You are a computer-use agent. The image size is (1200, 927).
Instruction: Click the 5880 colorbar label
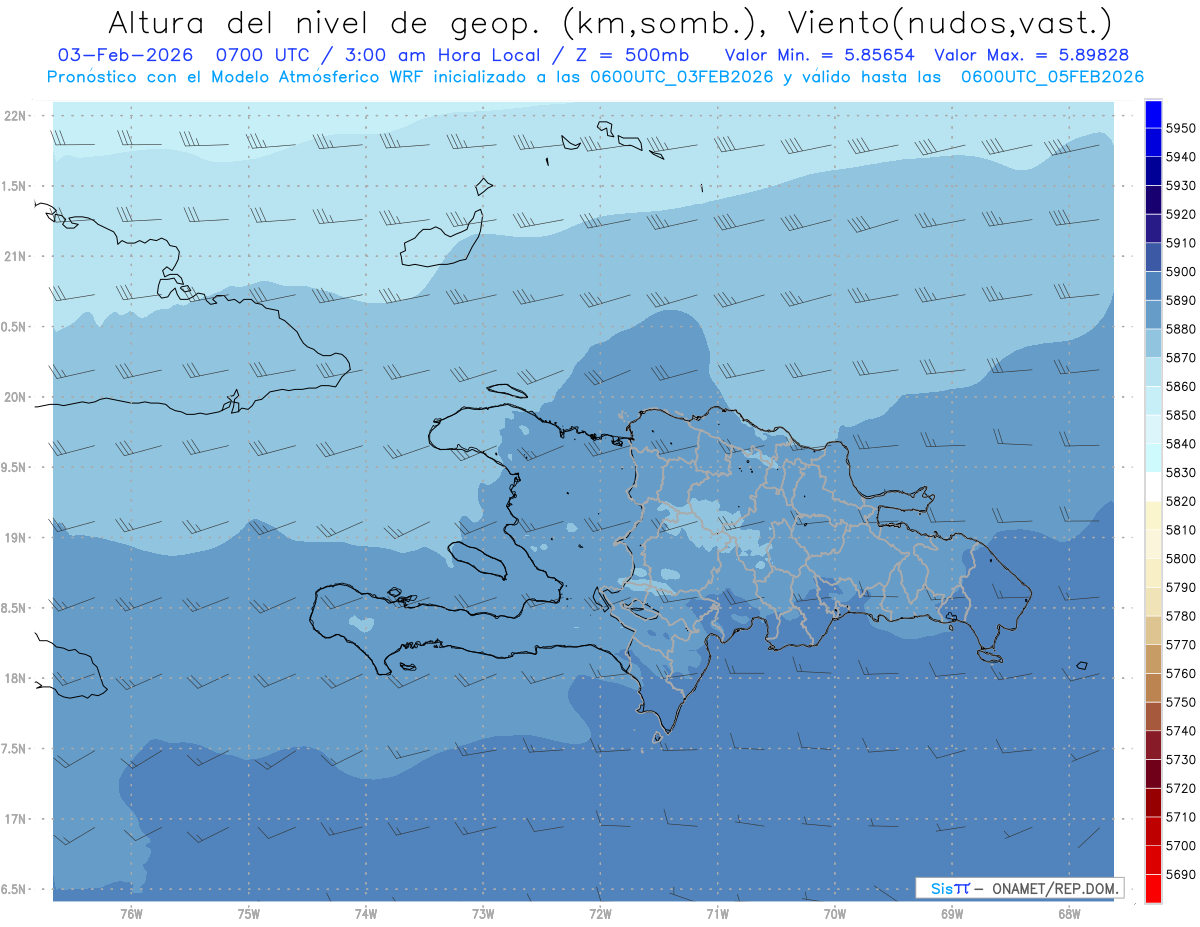tap(1181, 329)
